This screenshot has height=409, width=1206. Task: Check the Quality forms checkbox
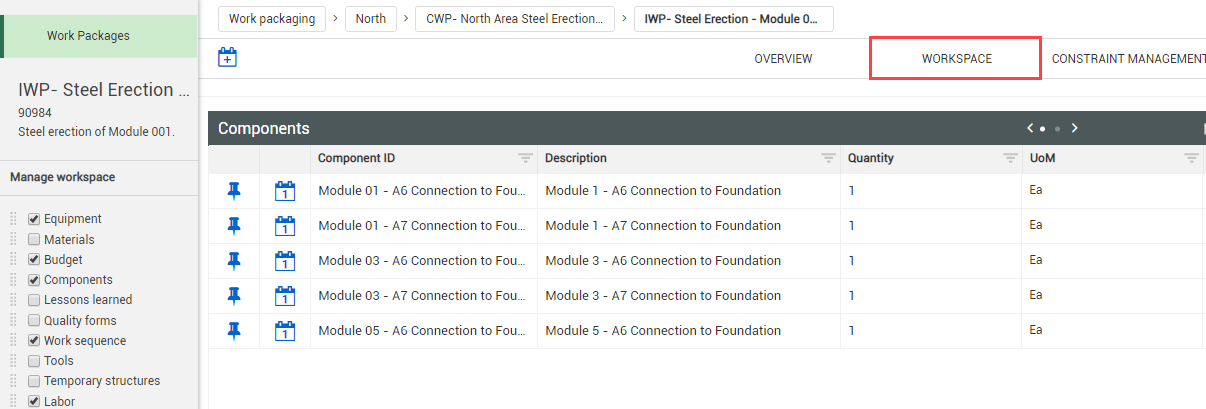(x=34, y=321)
